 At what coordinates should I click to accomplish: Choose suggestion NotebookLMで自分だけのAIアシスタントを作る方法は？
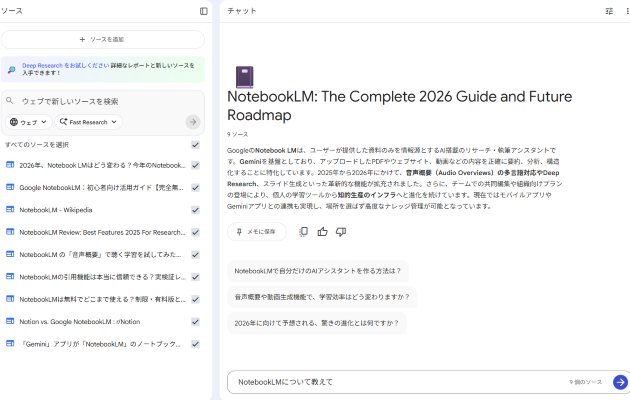(317, 271)
